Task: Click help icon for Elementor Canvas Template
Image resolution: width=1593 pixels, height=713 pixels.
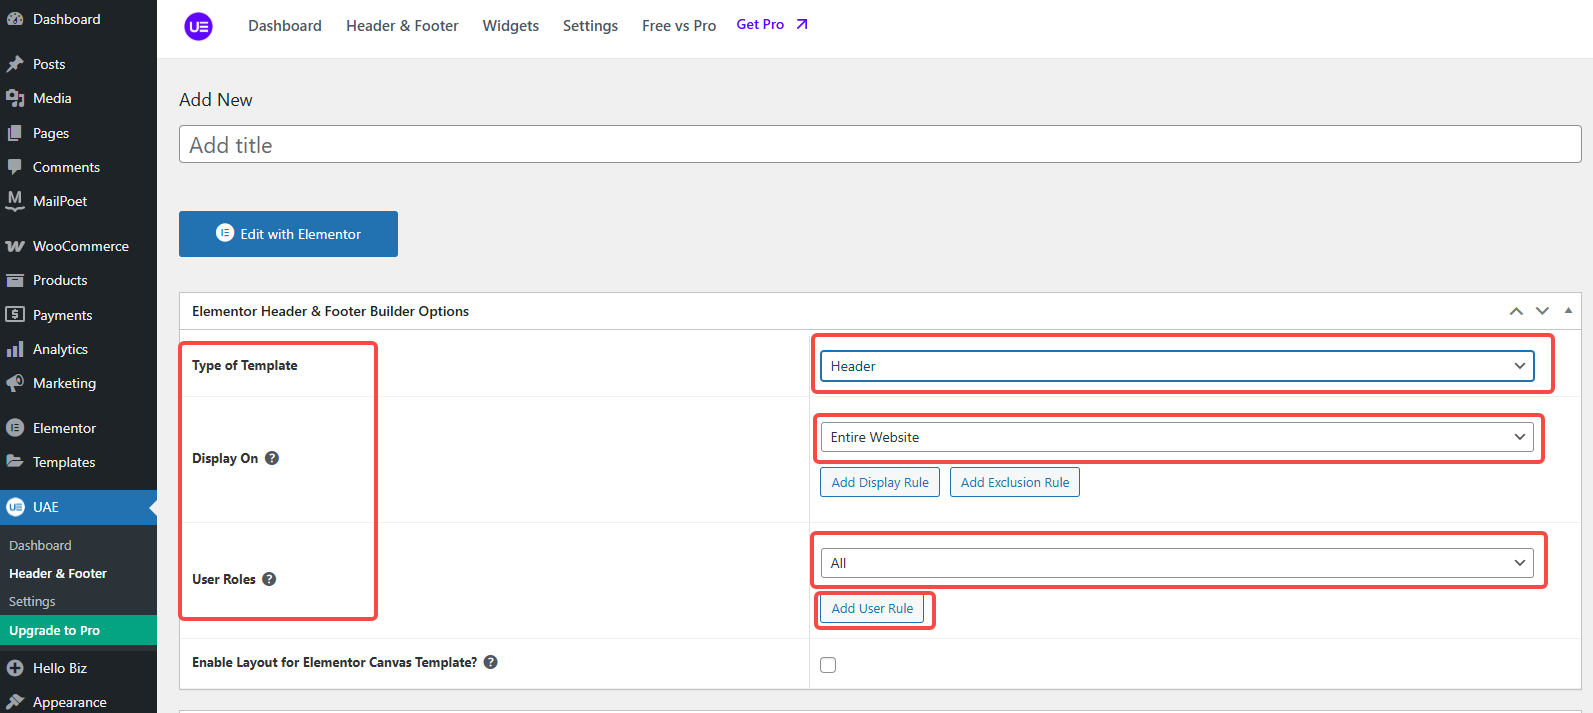Action: click(491, 662)
